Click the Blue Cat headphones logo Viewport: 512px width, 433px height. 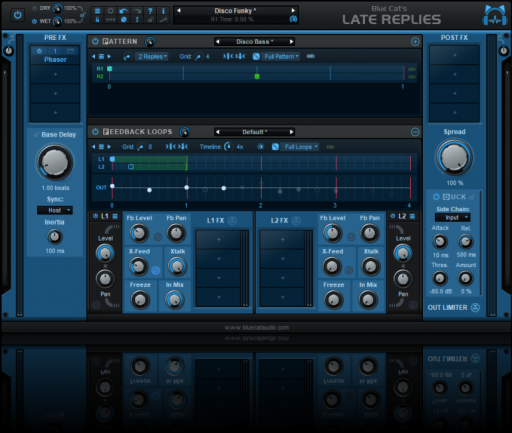(x=495, y=15)
